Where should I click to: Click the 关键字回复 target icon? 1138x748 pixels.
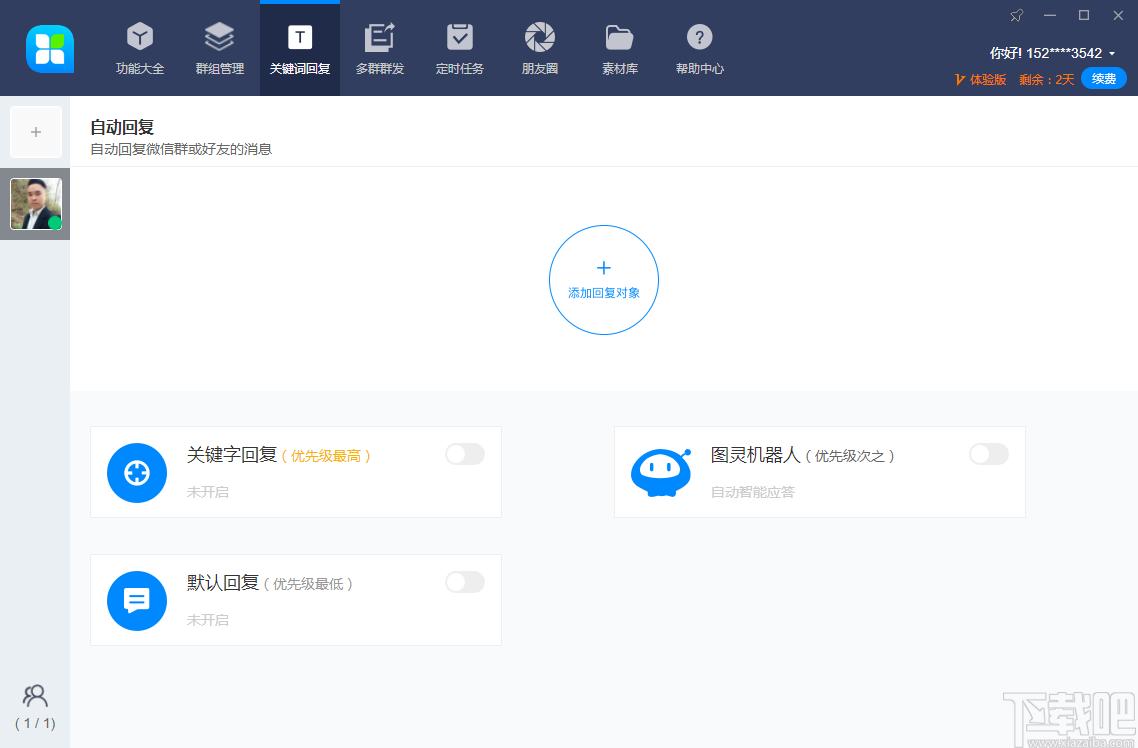point(137,473)
